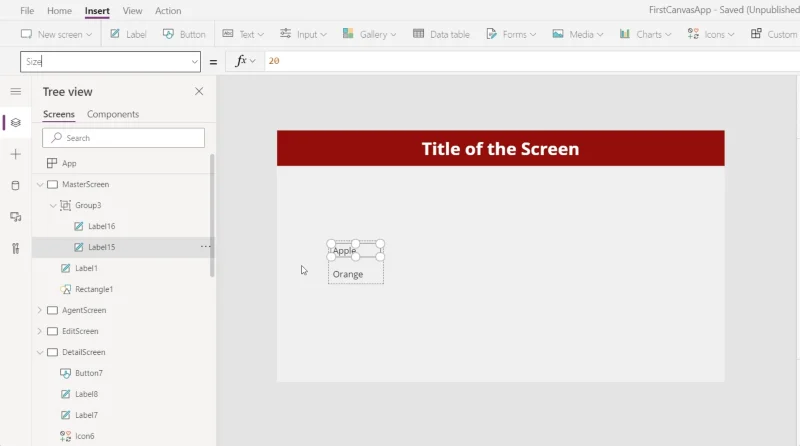The width and height of the screenshot is (800, 446).
Task: Open the Media dropdown in ribbon
Action: 578,34
